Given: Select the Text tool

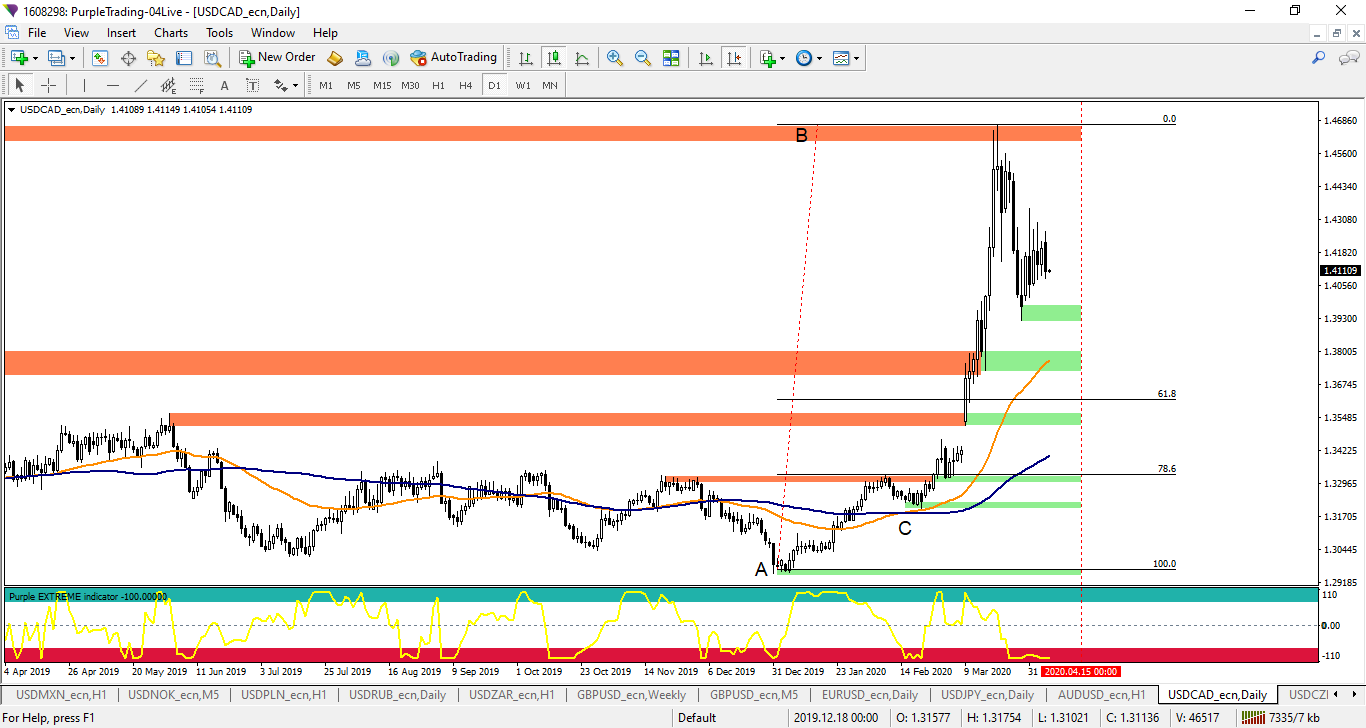Looking at the screenshot, I should pos(225,85).
